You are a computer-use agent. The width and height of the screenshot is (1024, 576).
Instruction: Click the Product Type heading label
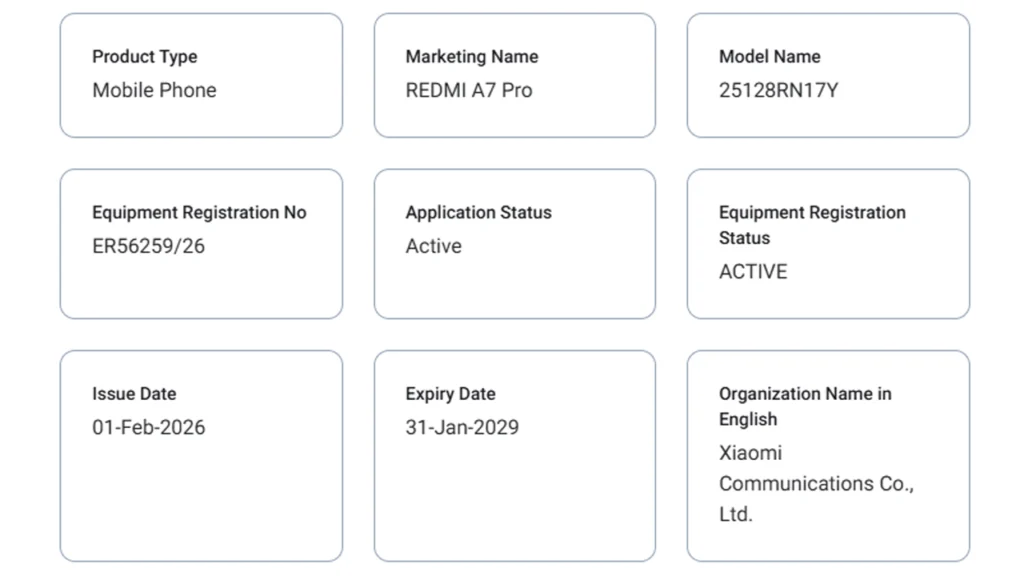[145, 57]
